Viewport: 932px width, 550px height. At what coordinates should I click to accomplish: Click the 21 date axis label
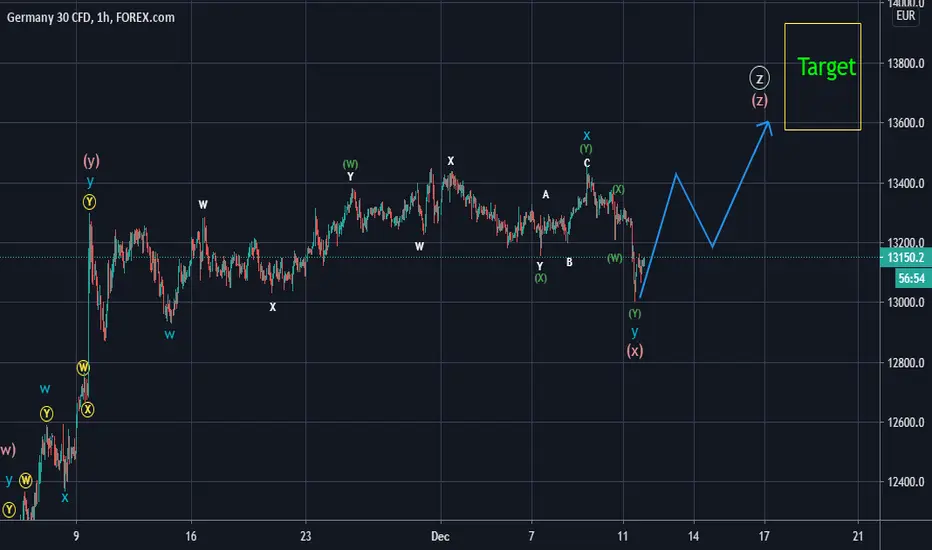(x=858, y=536)
